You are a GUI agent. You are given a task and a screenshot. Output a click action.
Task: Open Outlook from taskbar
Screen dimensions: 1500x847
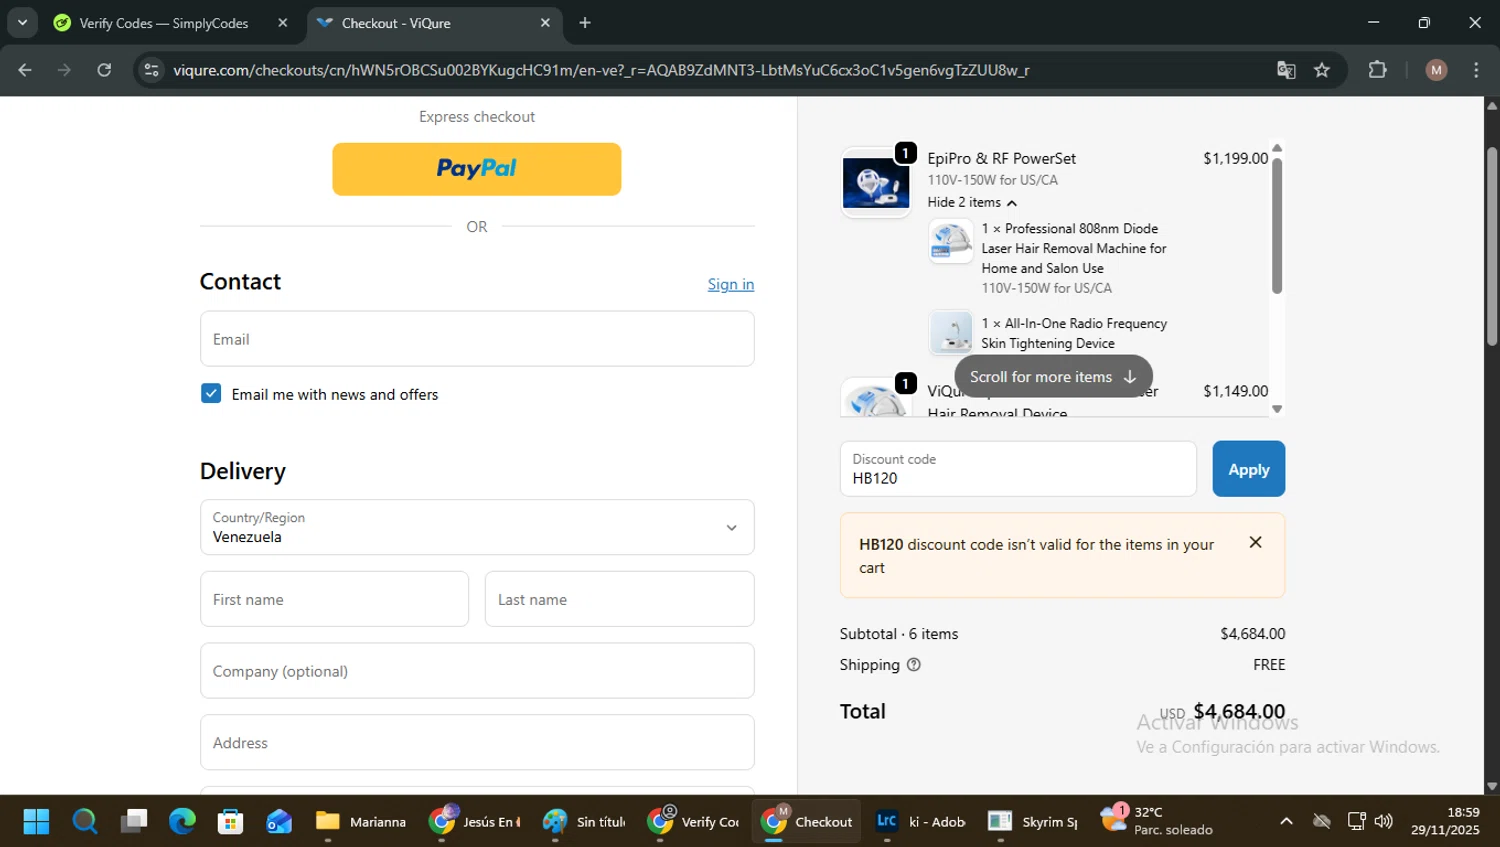(279, 821)
